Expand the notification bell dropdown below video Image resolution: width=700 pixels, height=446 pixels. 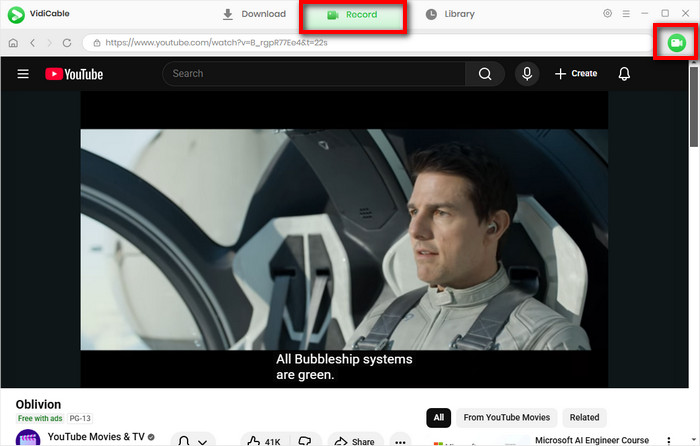point(193,440)
